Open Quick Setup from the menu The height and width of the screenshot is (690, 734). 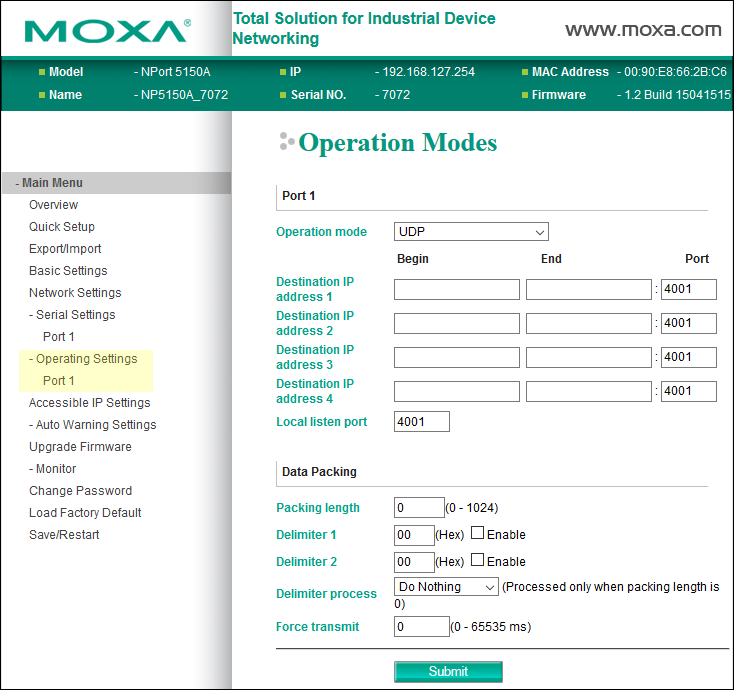pos(62,227)
